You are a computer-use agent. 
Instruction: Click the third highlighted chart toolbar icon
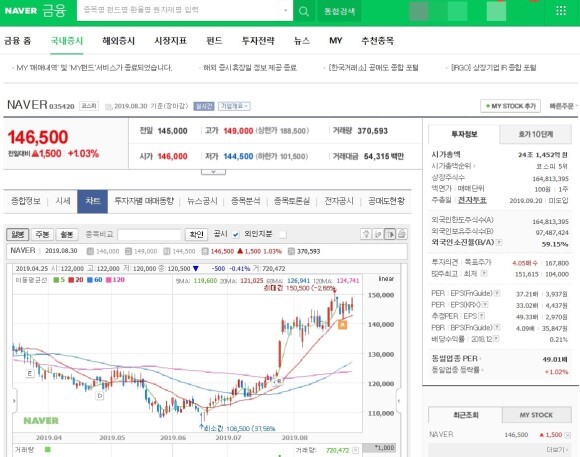click(390, 234)
